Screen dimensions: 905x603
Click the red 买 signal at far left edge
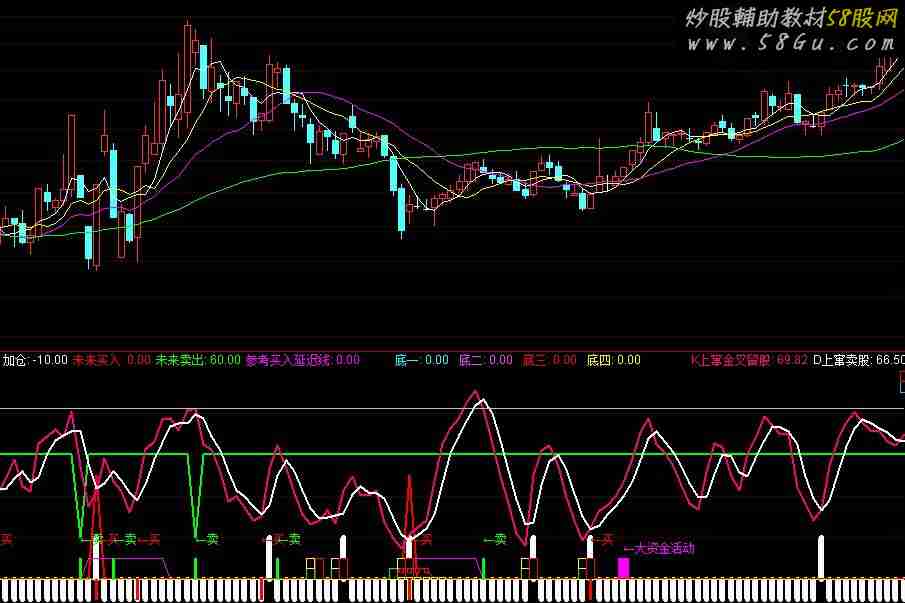pyautogui.click(x=6, y=539)
